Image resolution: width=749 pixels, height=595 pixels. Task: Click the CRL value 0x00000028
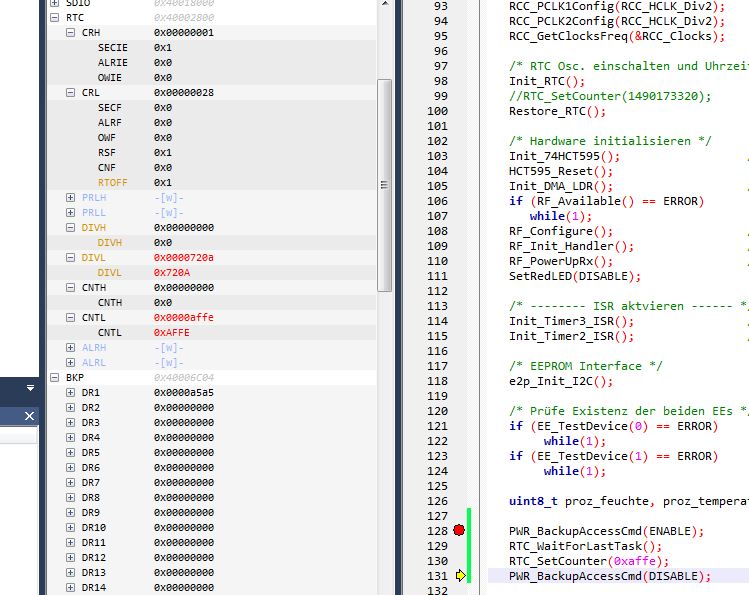click(x=184, y=93)
